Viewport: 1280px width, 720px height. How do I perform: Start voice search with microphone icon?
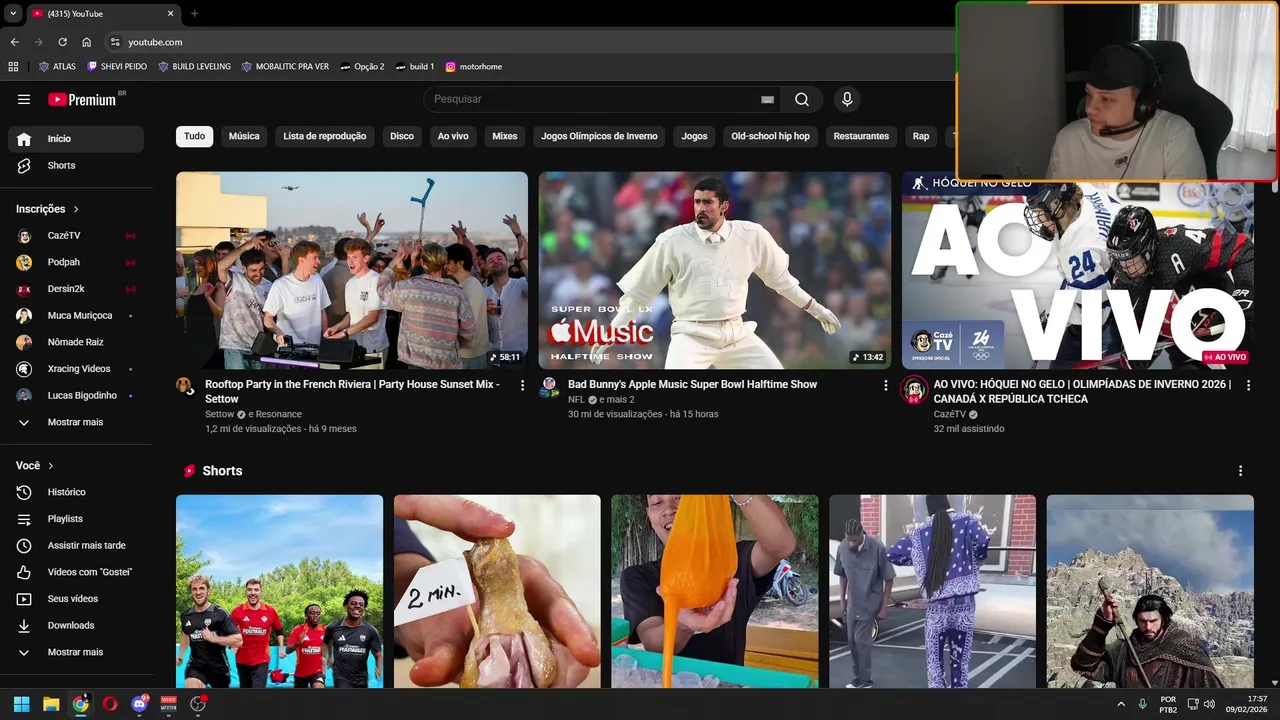point(847,99)
